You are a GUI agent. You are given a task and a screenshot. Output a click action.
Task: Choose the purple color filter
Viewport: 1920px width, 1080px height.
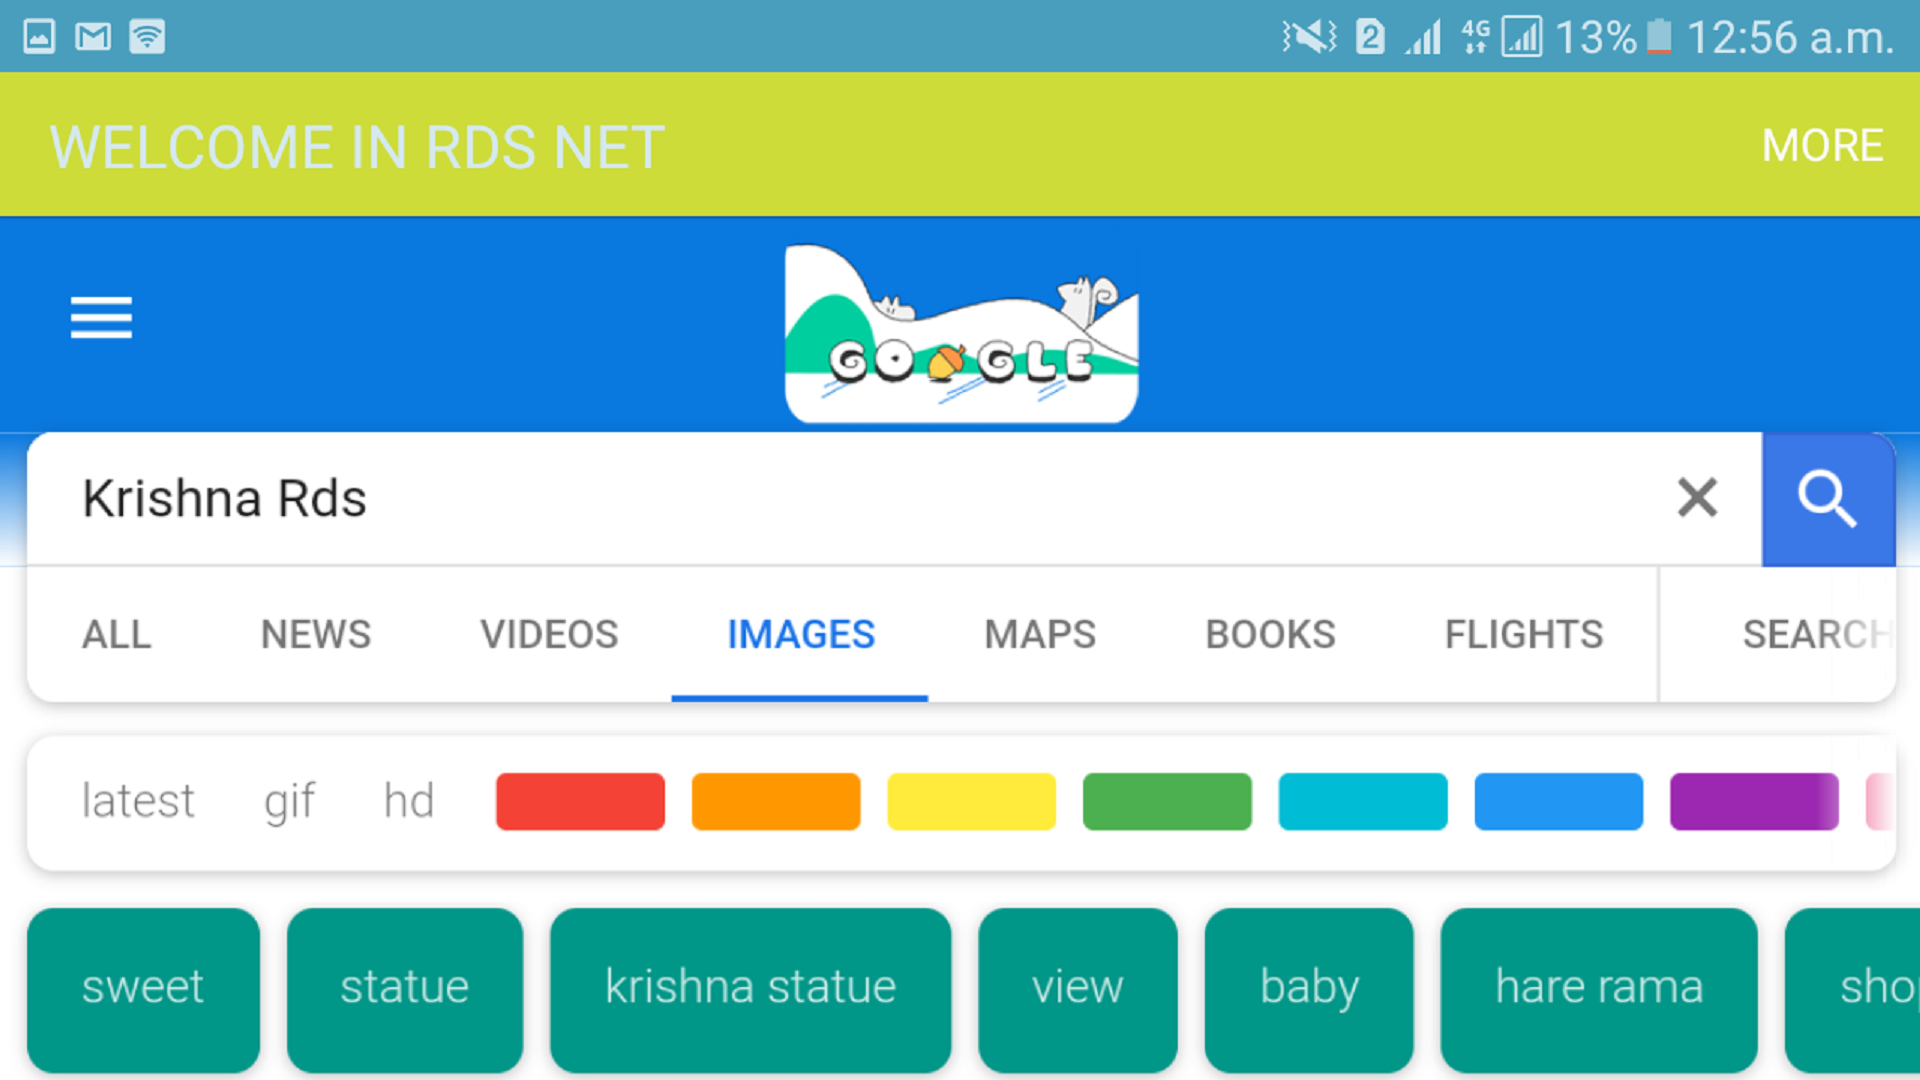1754,801
